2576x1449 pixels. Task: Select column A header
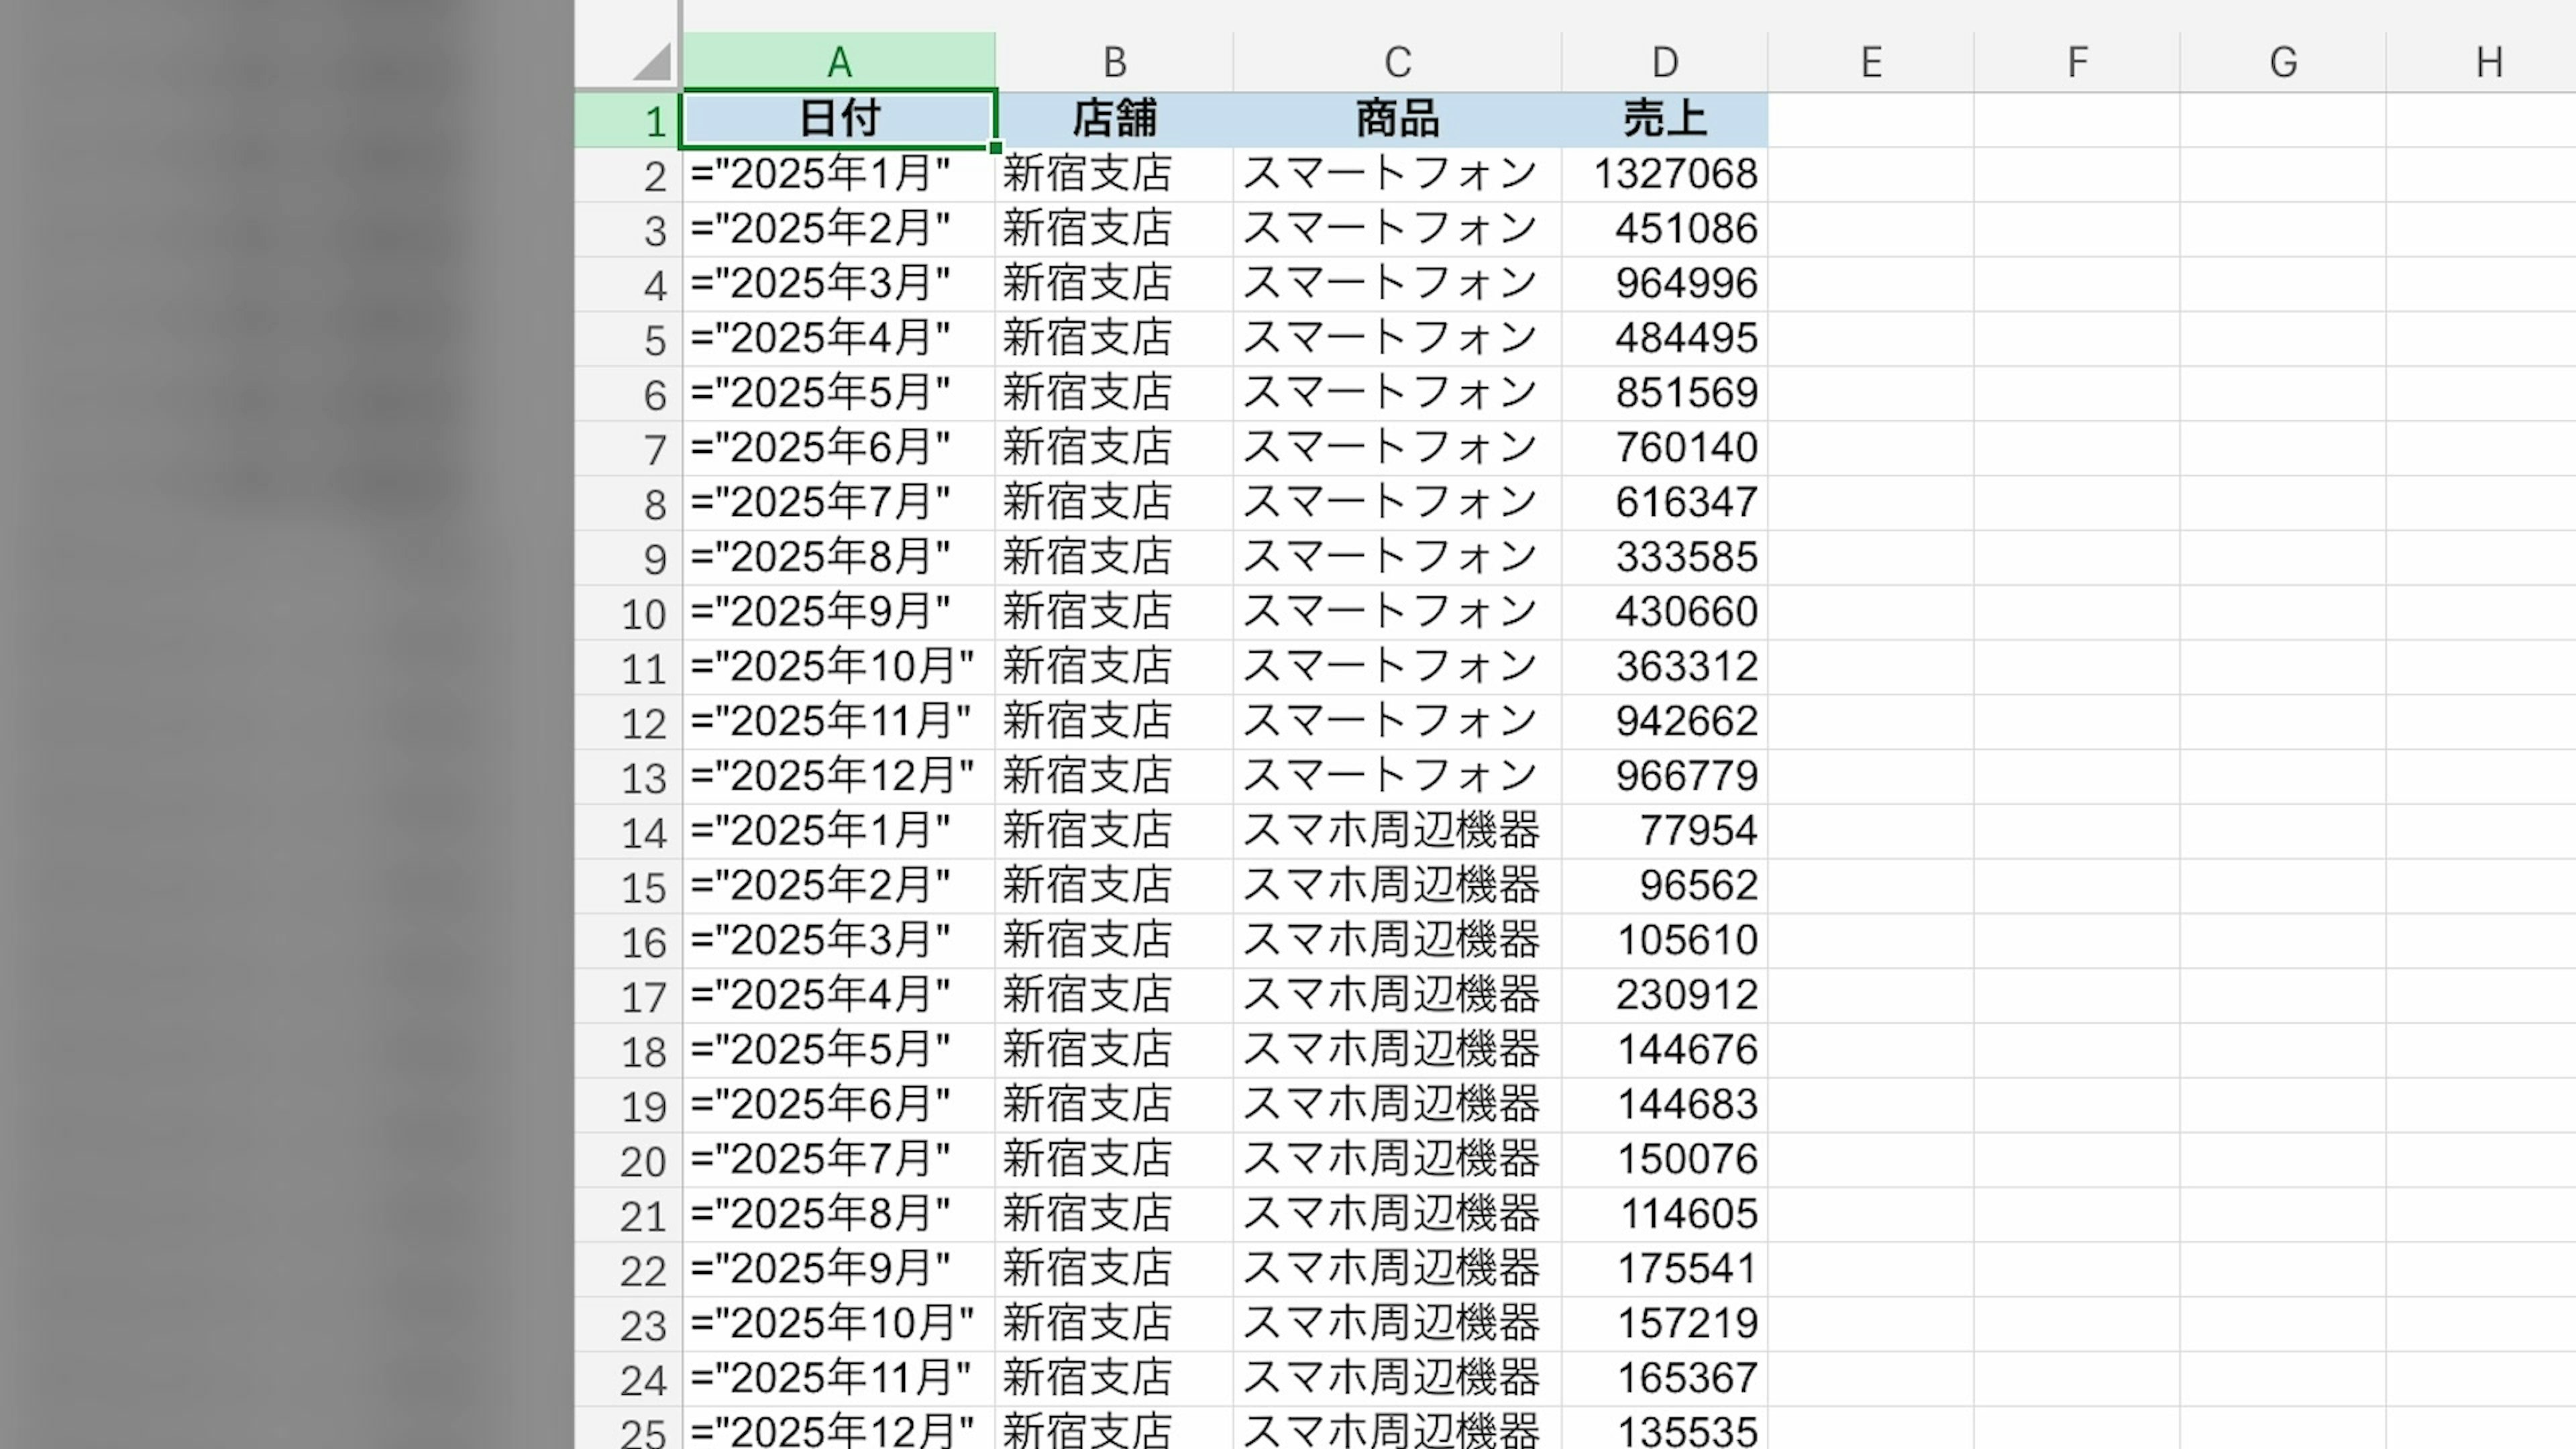(839, 62)
